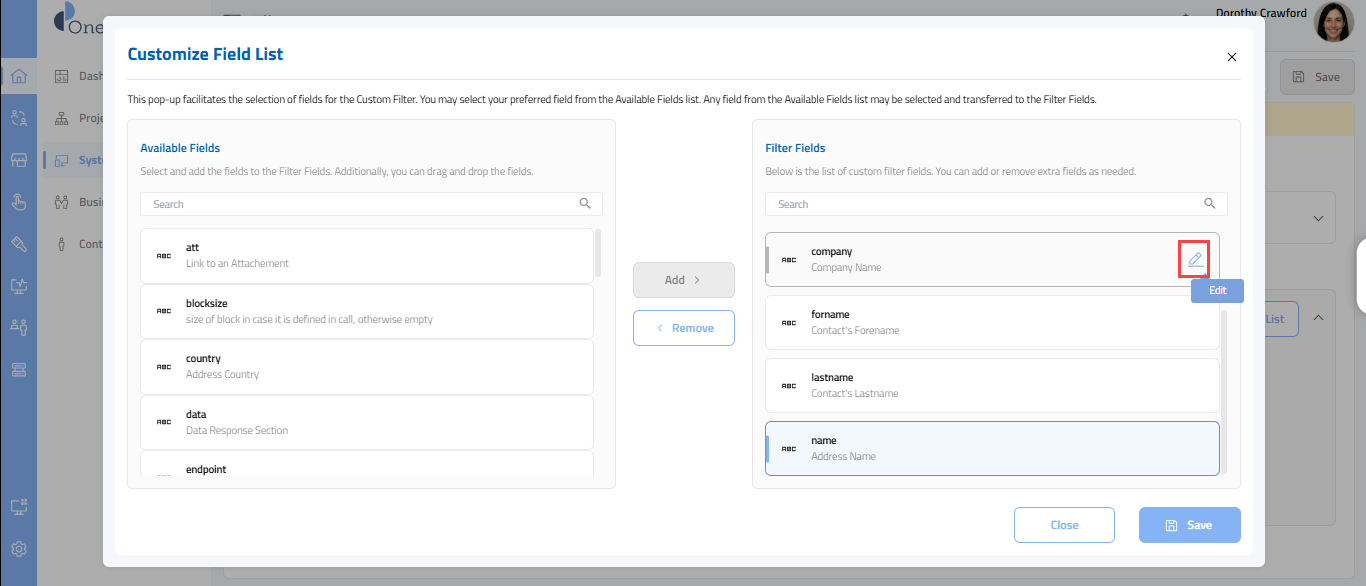Click the Save button in dialog footer

[x=1189, y=525]
